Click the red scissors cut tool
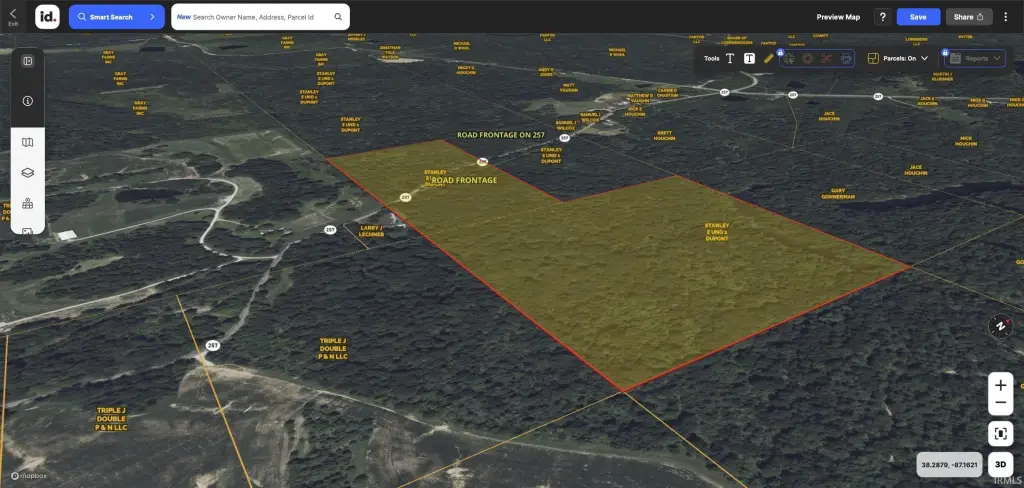Viewport: 1024px width, 488px height. point(826,58)
